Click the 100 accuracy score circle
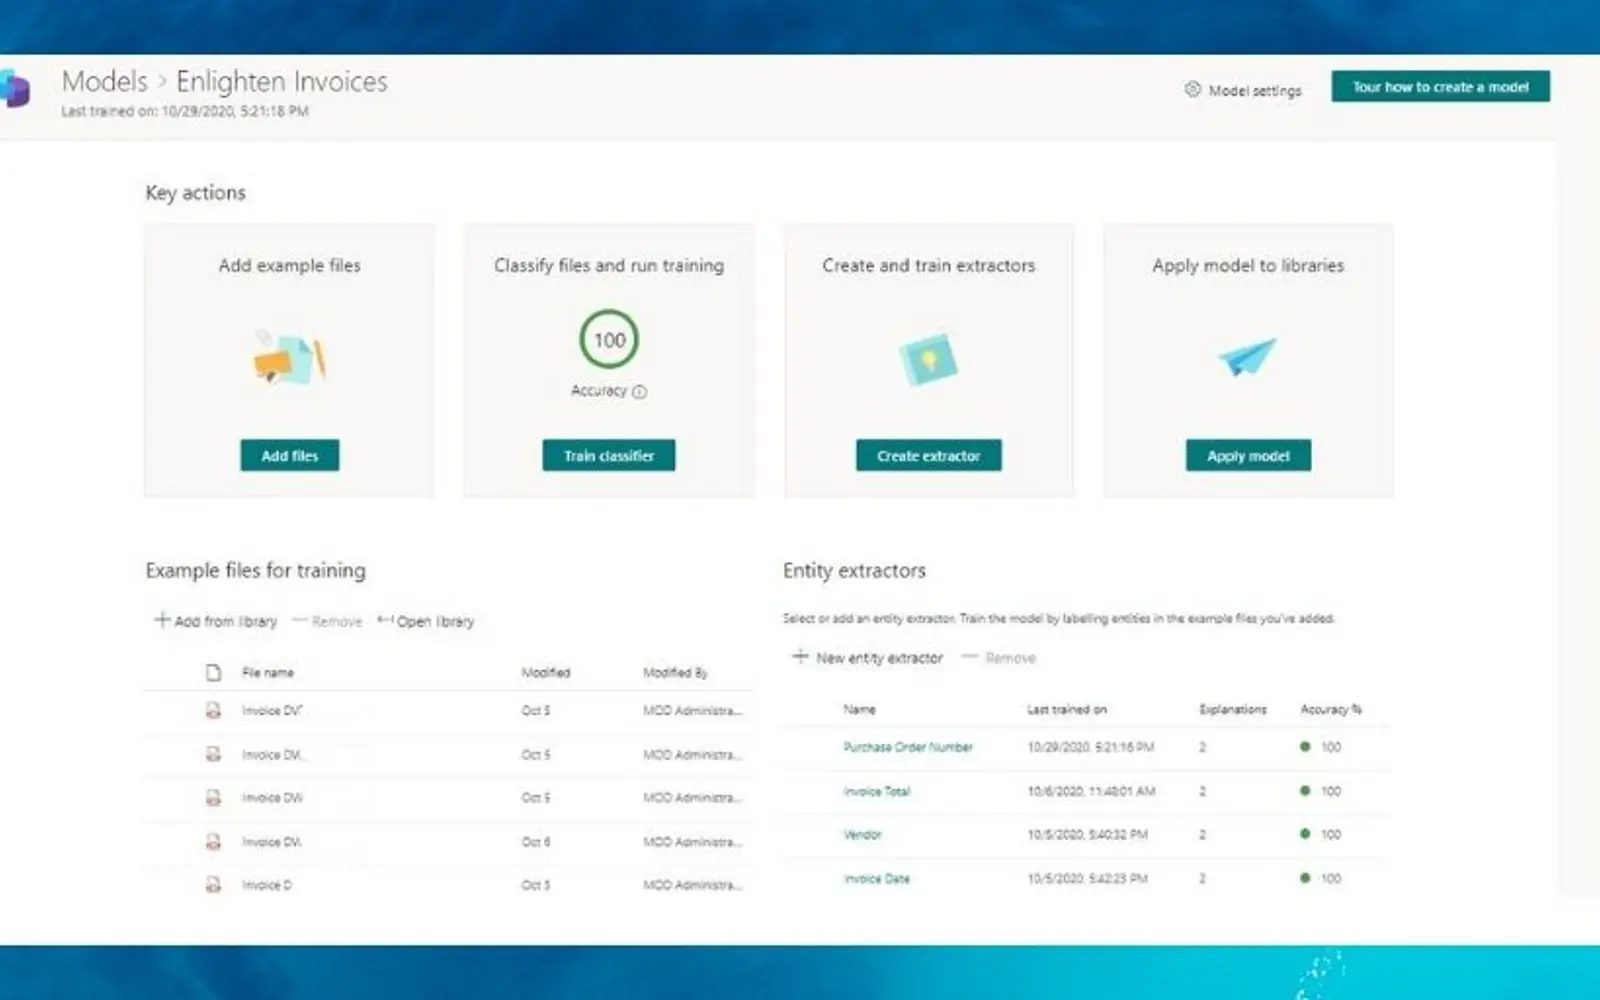The width and height of the screenshot is (1600, 1000). pos(609,340)
